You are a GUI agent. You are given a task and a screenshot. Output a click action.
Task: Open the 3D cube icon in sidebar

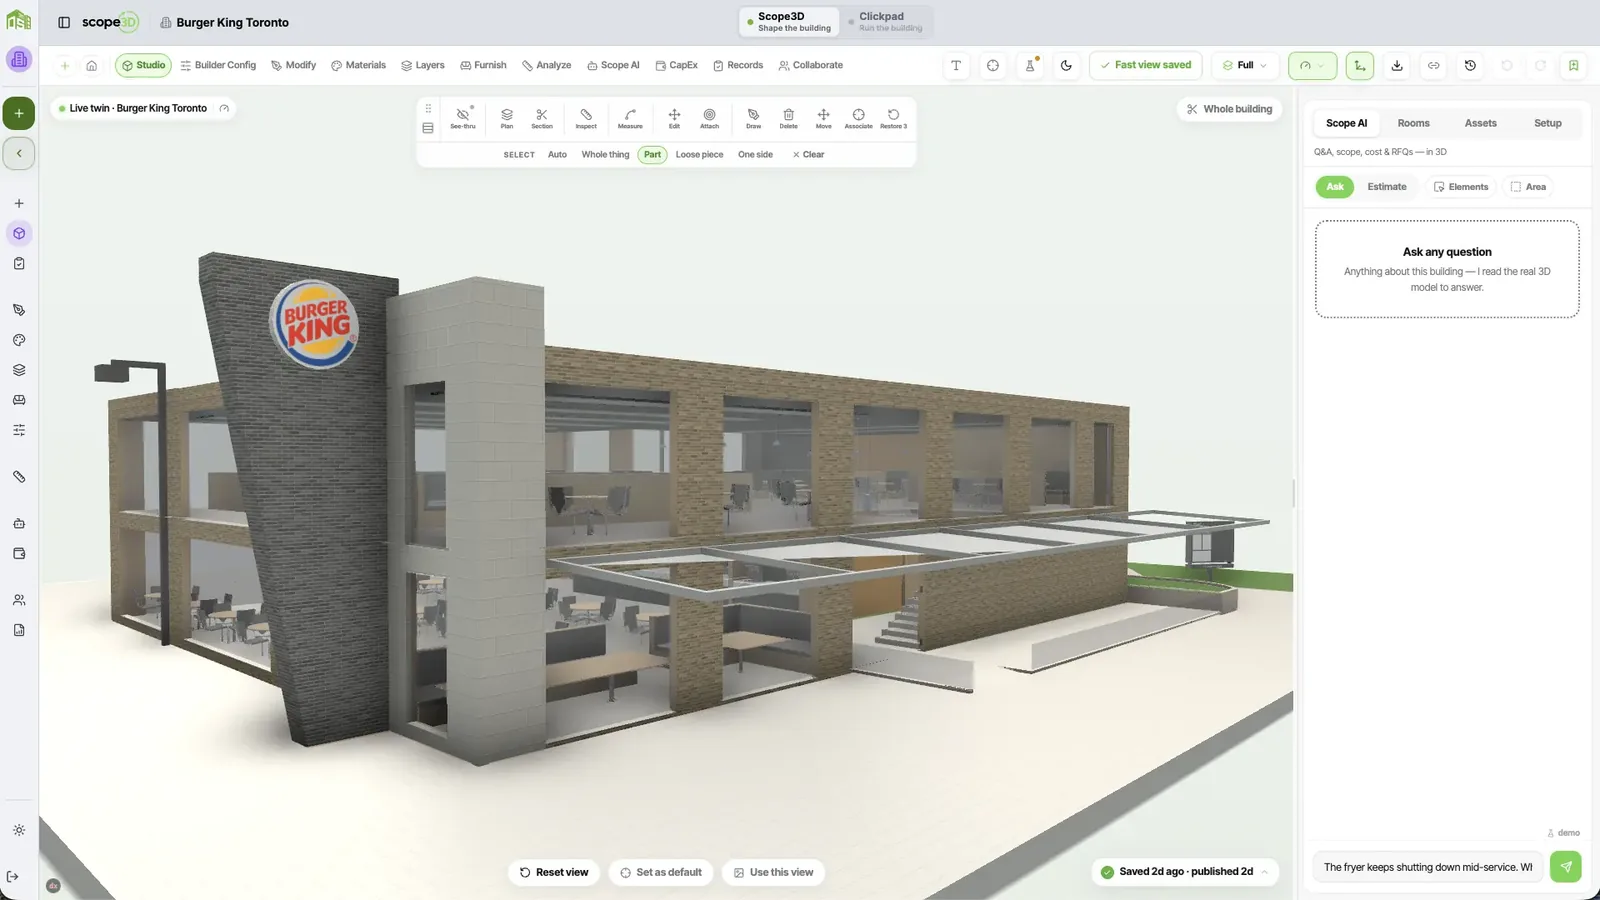pyautogui.click(x=19, y=233)
